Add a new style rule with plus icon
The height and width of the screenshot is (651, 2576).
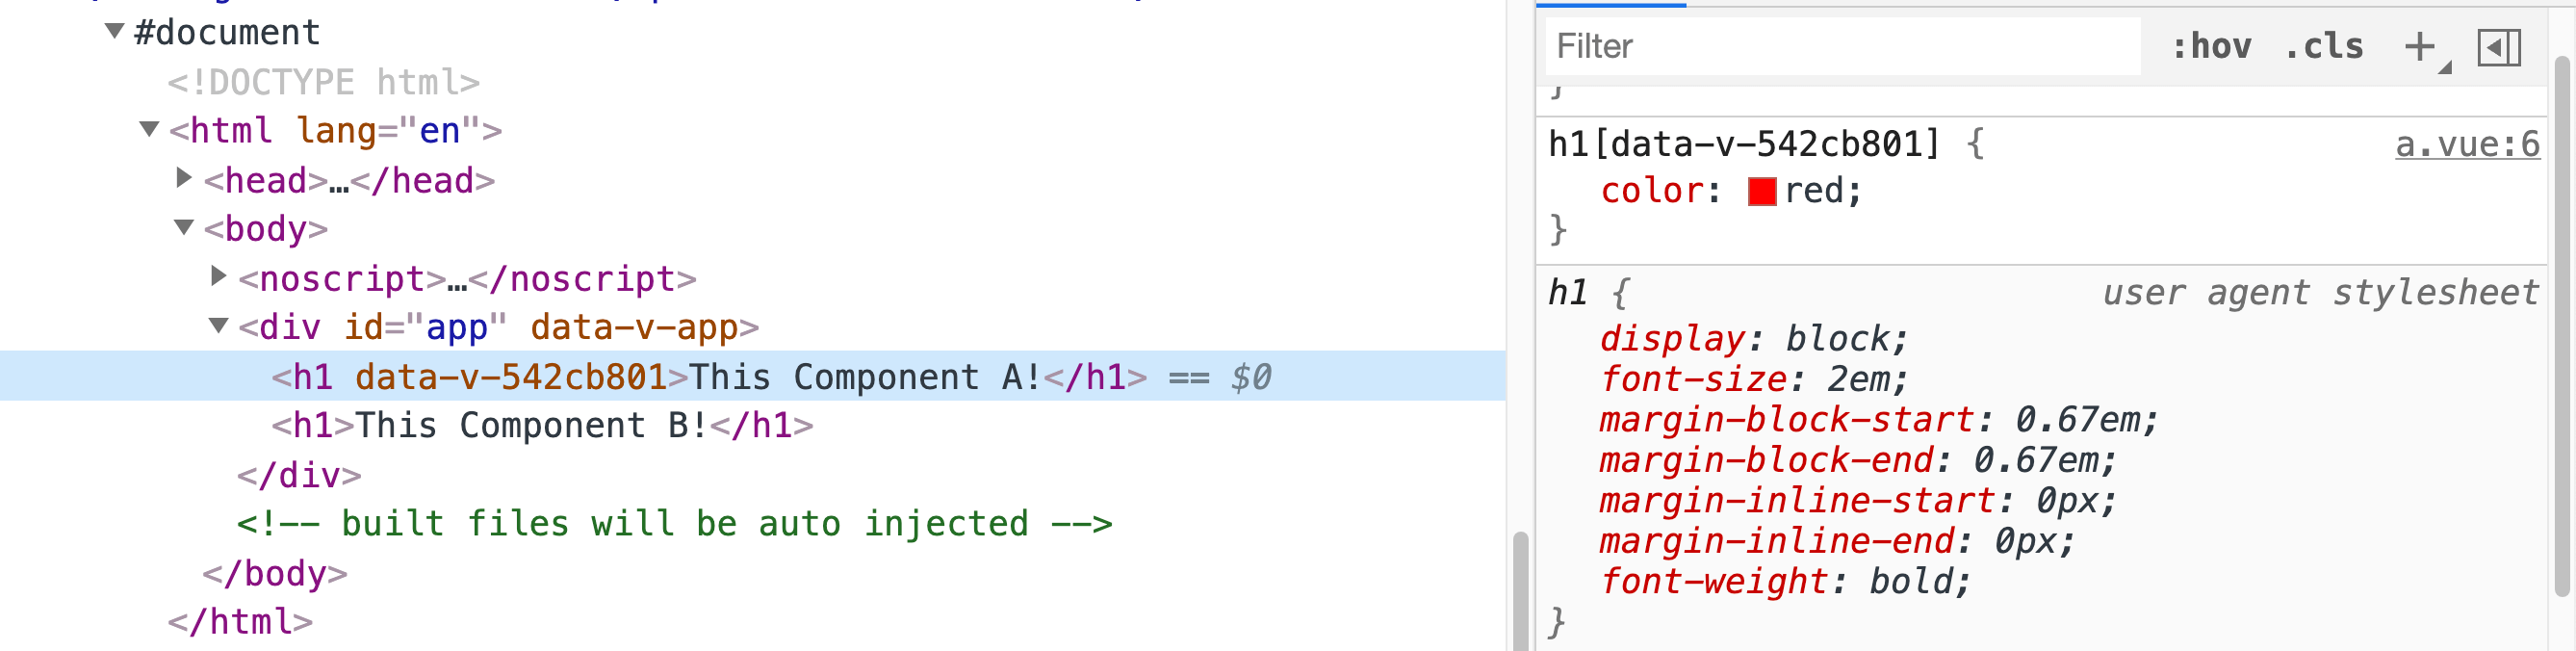tap(2421, 46)
